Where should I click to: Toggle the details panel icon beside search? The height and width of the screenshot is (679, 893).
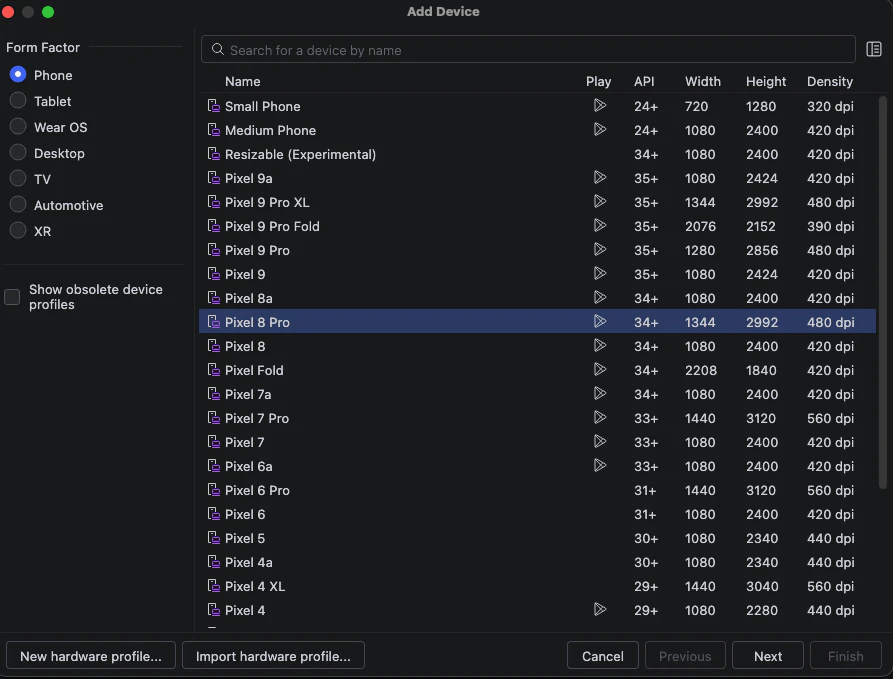(874, 50)
